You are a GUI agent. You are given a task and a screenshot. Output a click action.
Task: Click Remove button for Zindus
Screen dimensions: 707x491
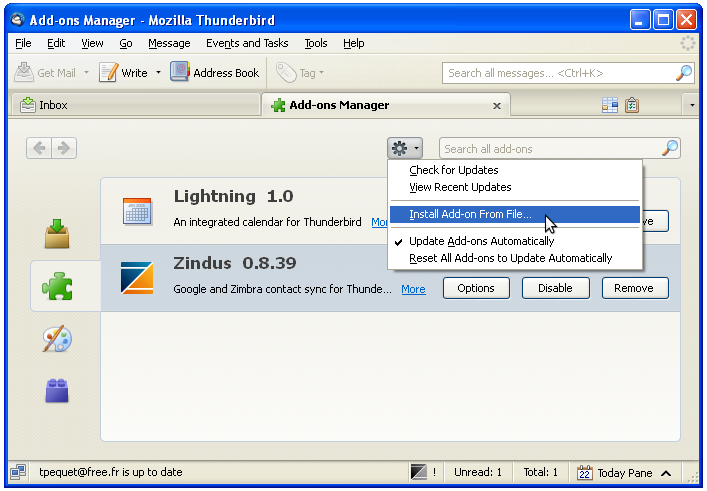point(635,288)
